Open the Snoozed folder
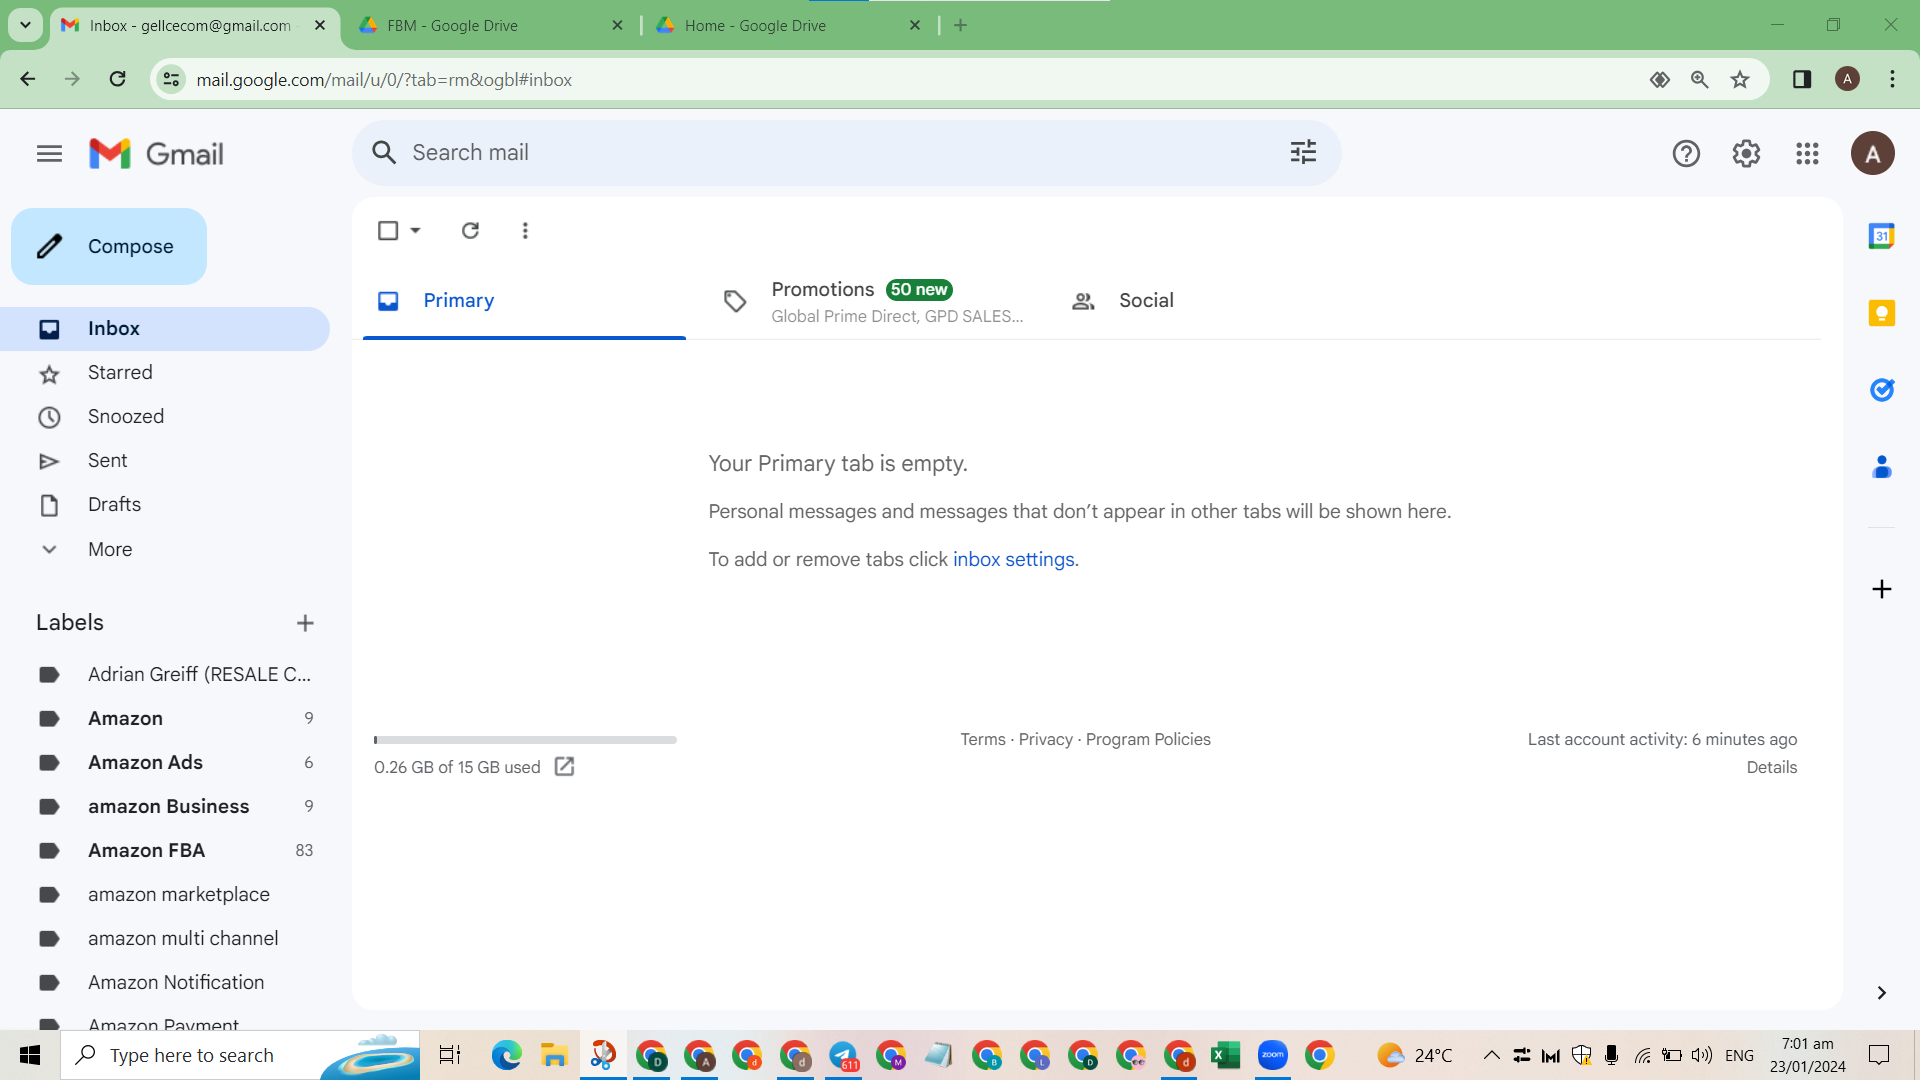This screenshot has height=1080, width=1920. tap(165, 417)
